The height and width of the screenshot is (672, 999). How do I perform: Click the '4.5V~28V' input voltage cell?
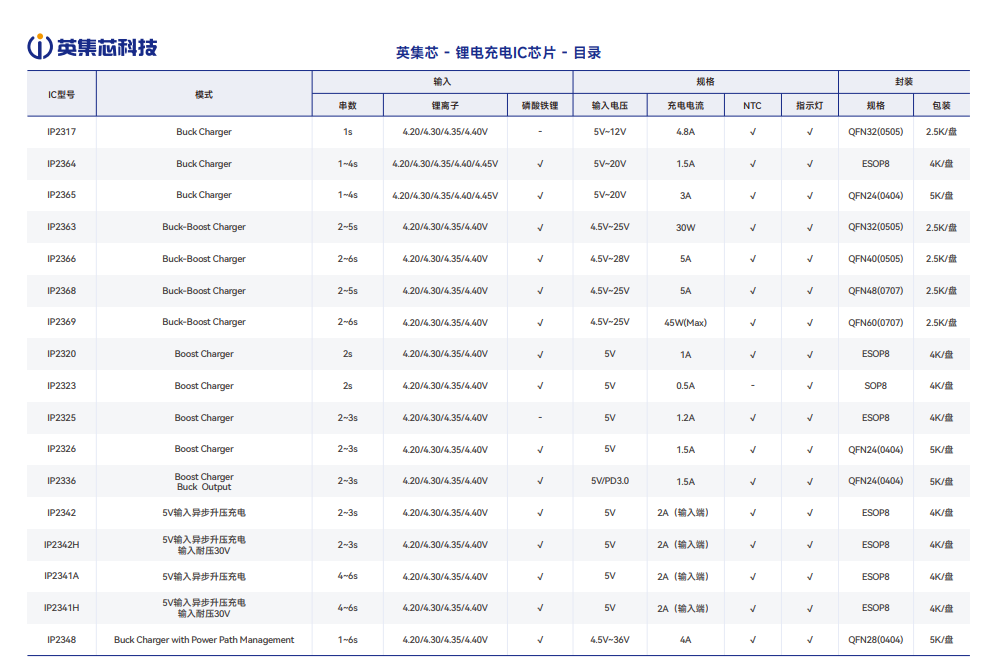click(610, 259)
